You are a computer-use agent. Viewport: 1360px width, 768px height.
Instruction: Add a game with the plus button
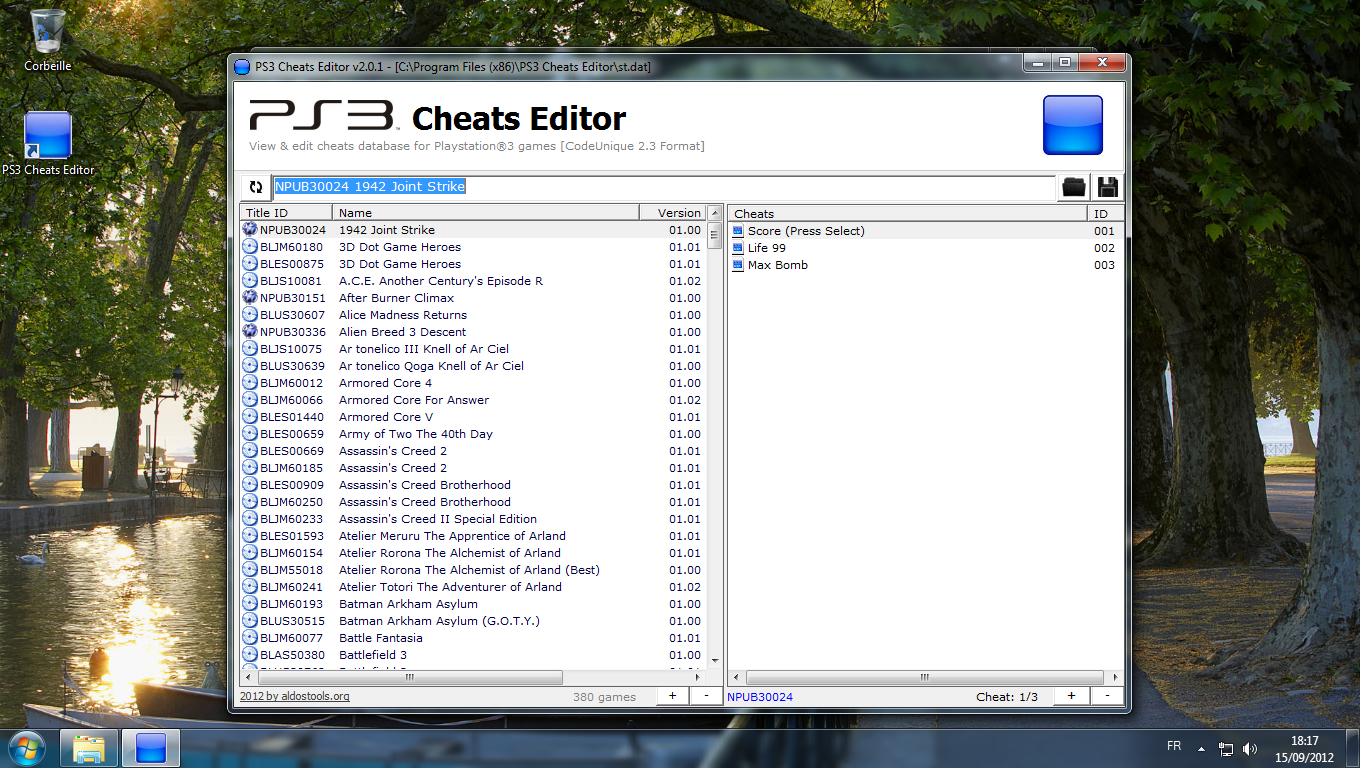pos(672,696)
